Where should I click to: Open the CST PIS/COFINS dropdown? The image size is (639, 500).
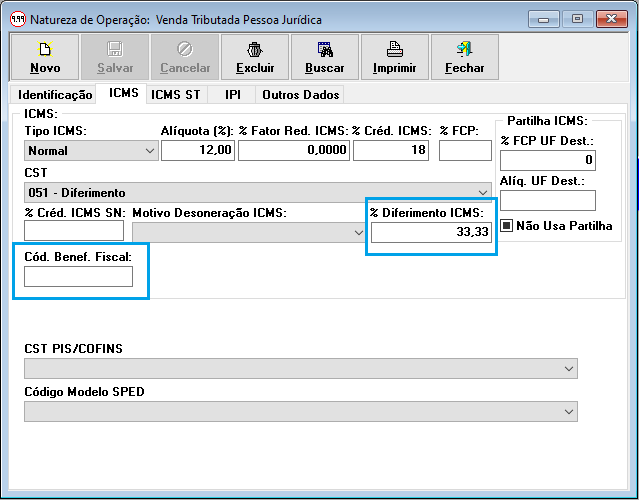(570, 369)
